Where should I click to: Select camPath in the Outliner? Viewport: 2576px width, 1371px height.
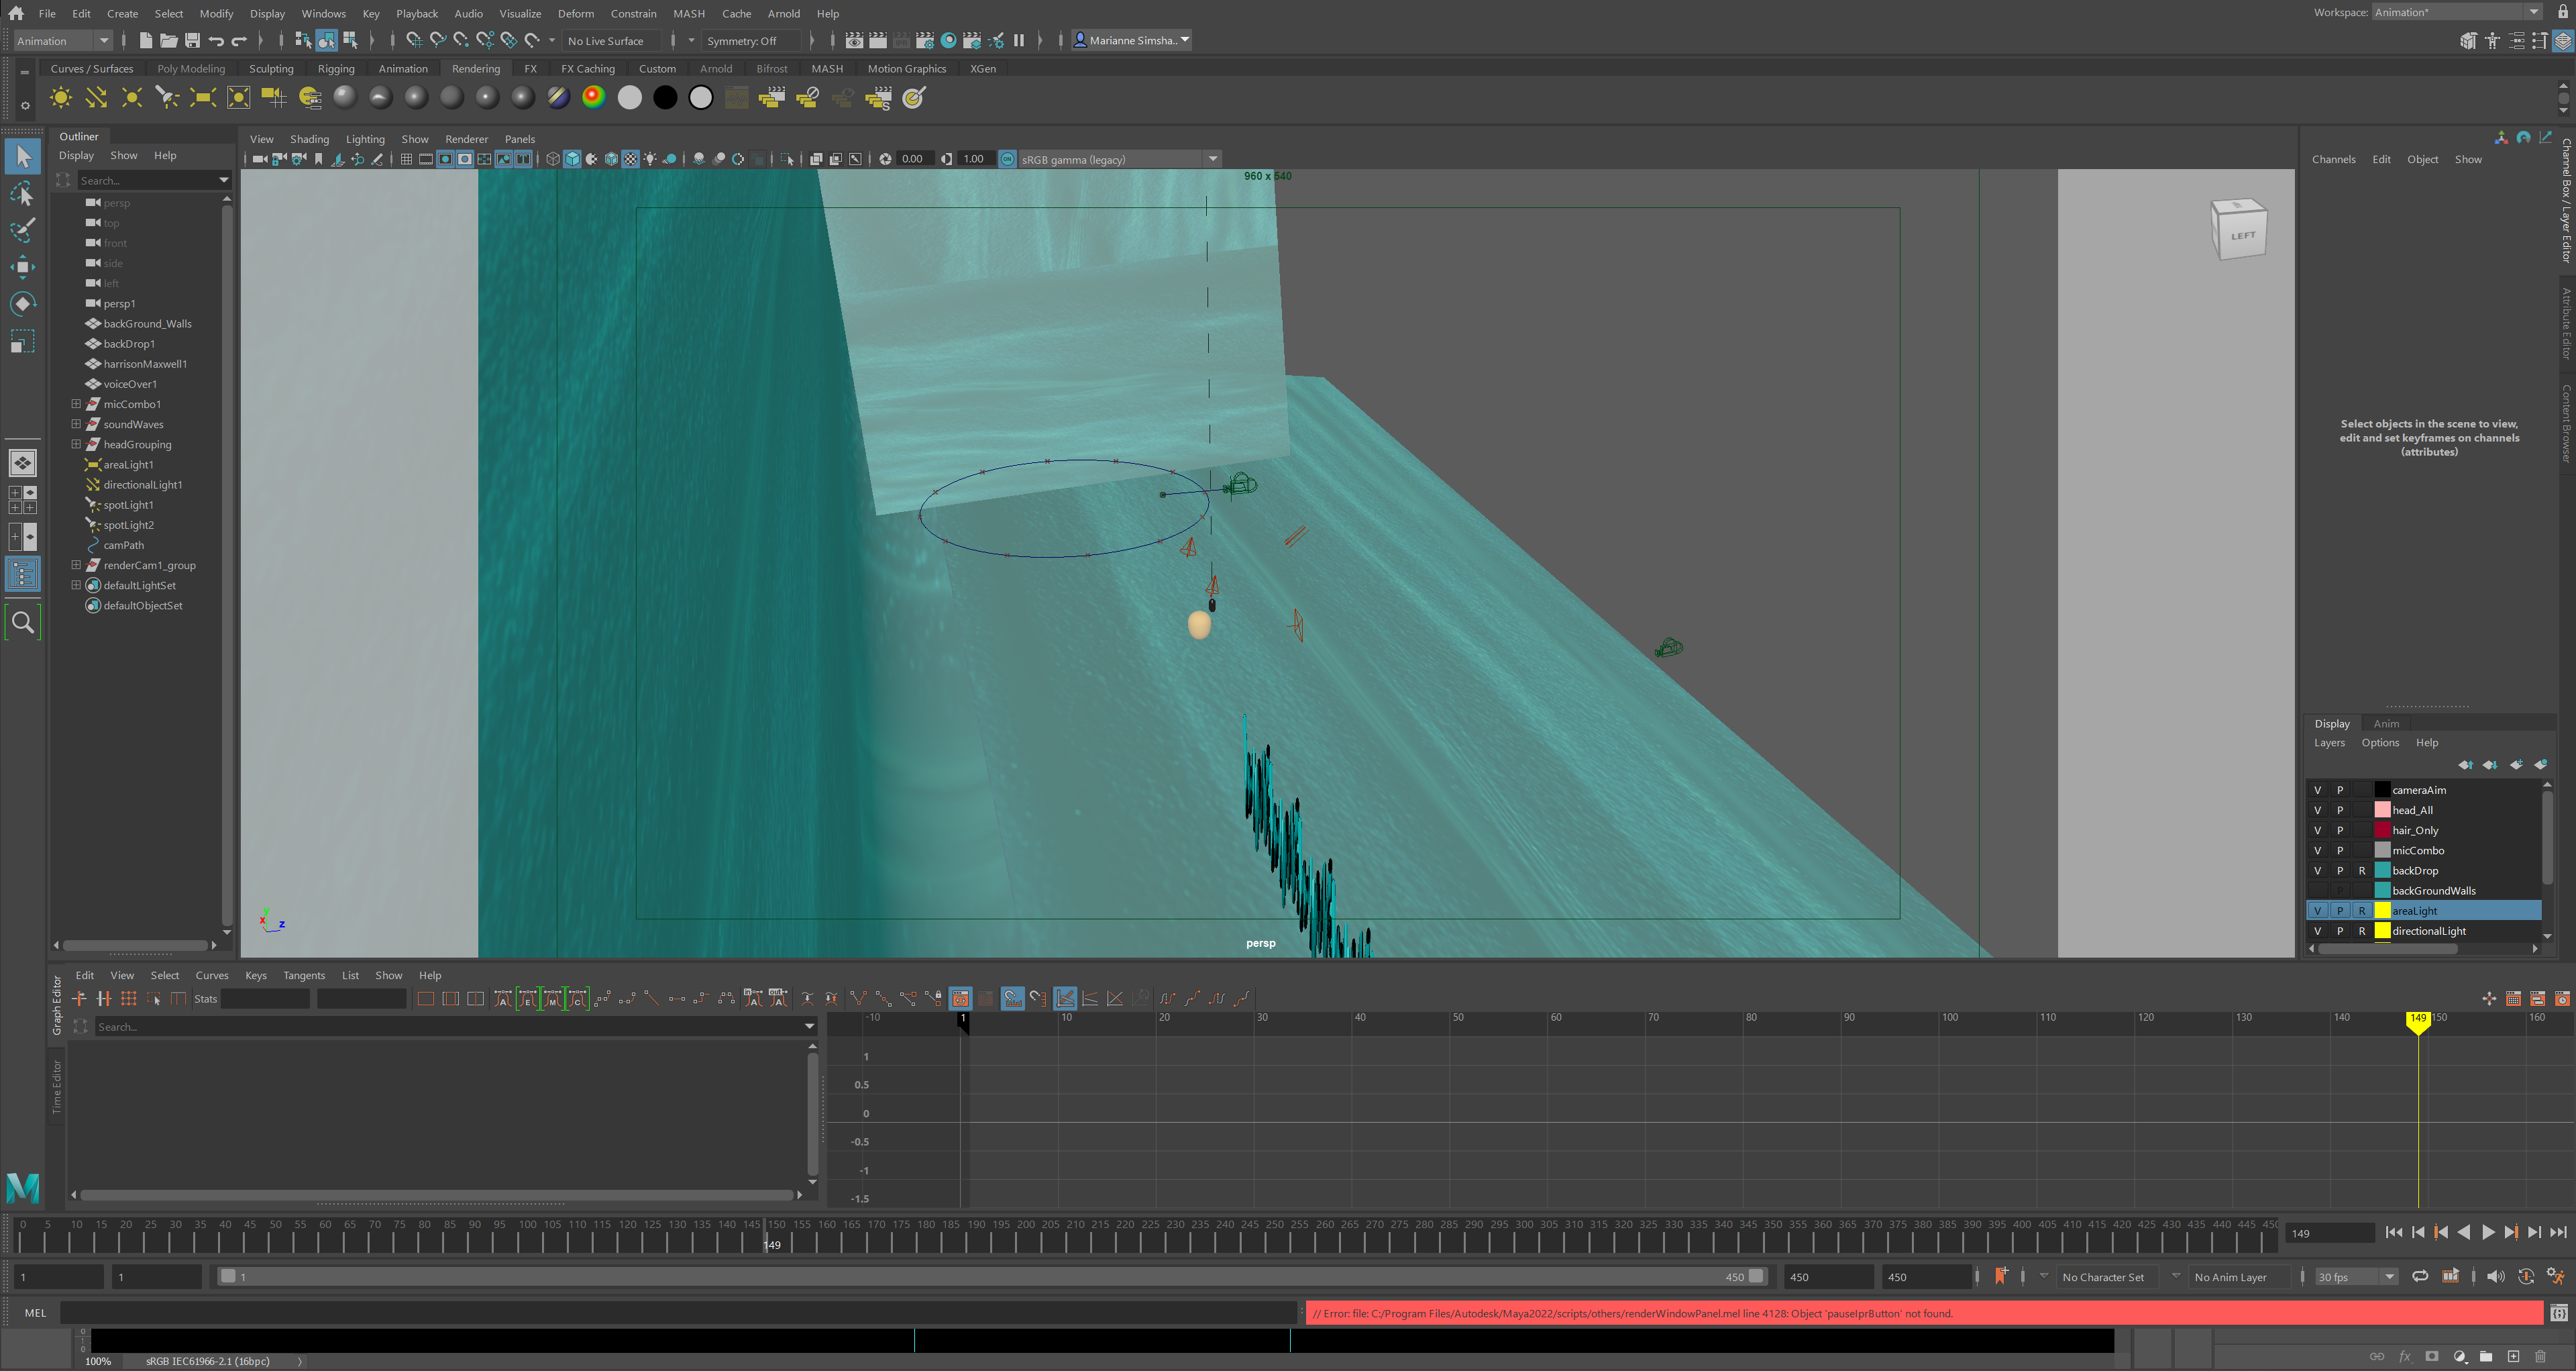coord(123,545)
